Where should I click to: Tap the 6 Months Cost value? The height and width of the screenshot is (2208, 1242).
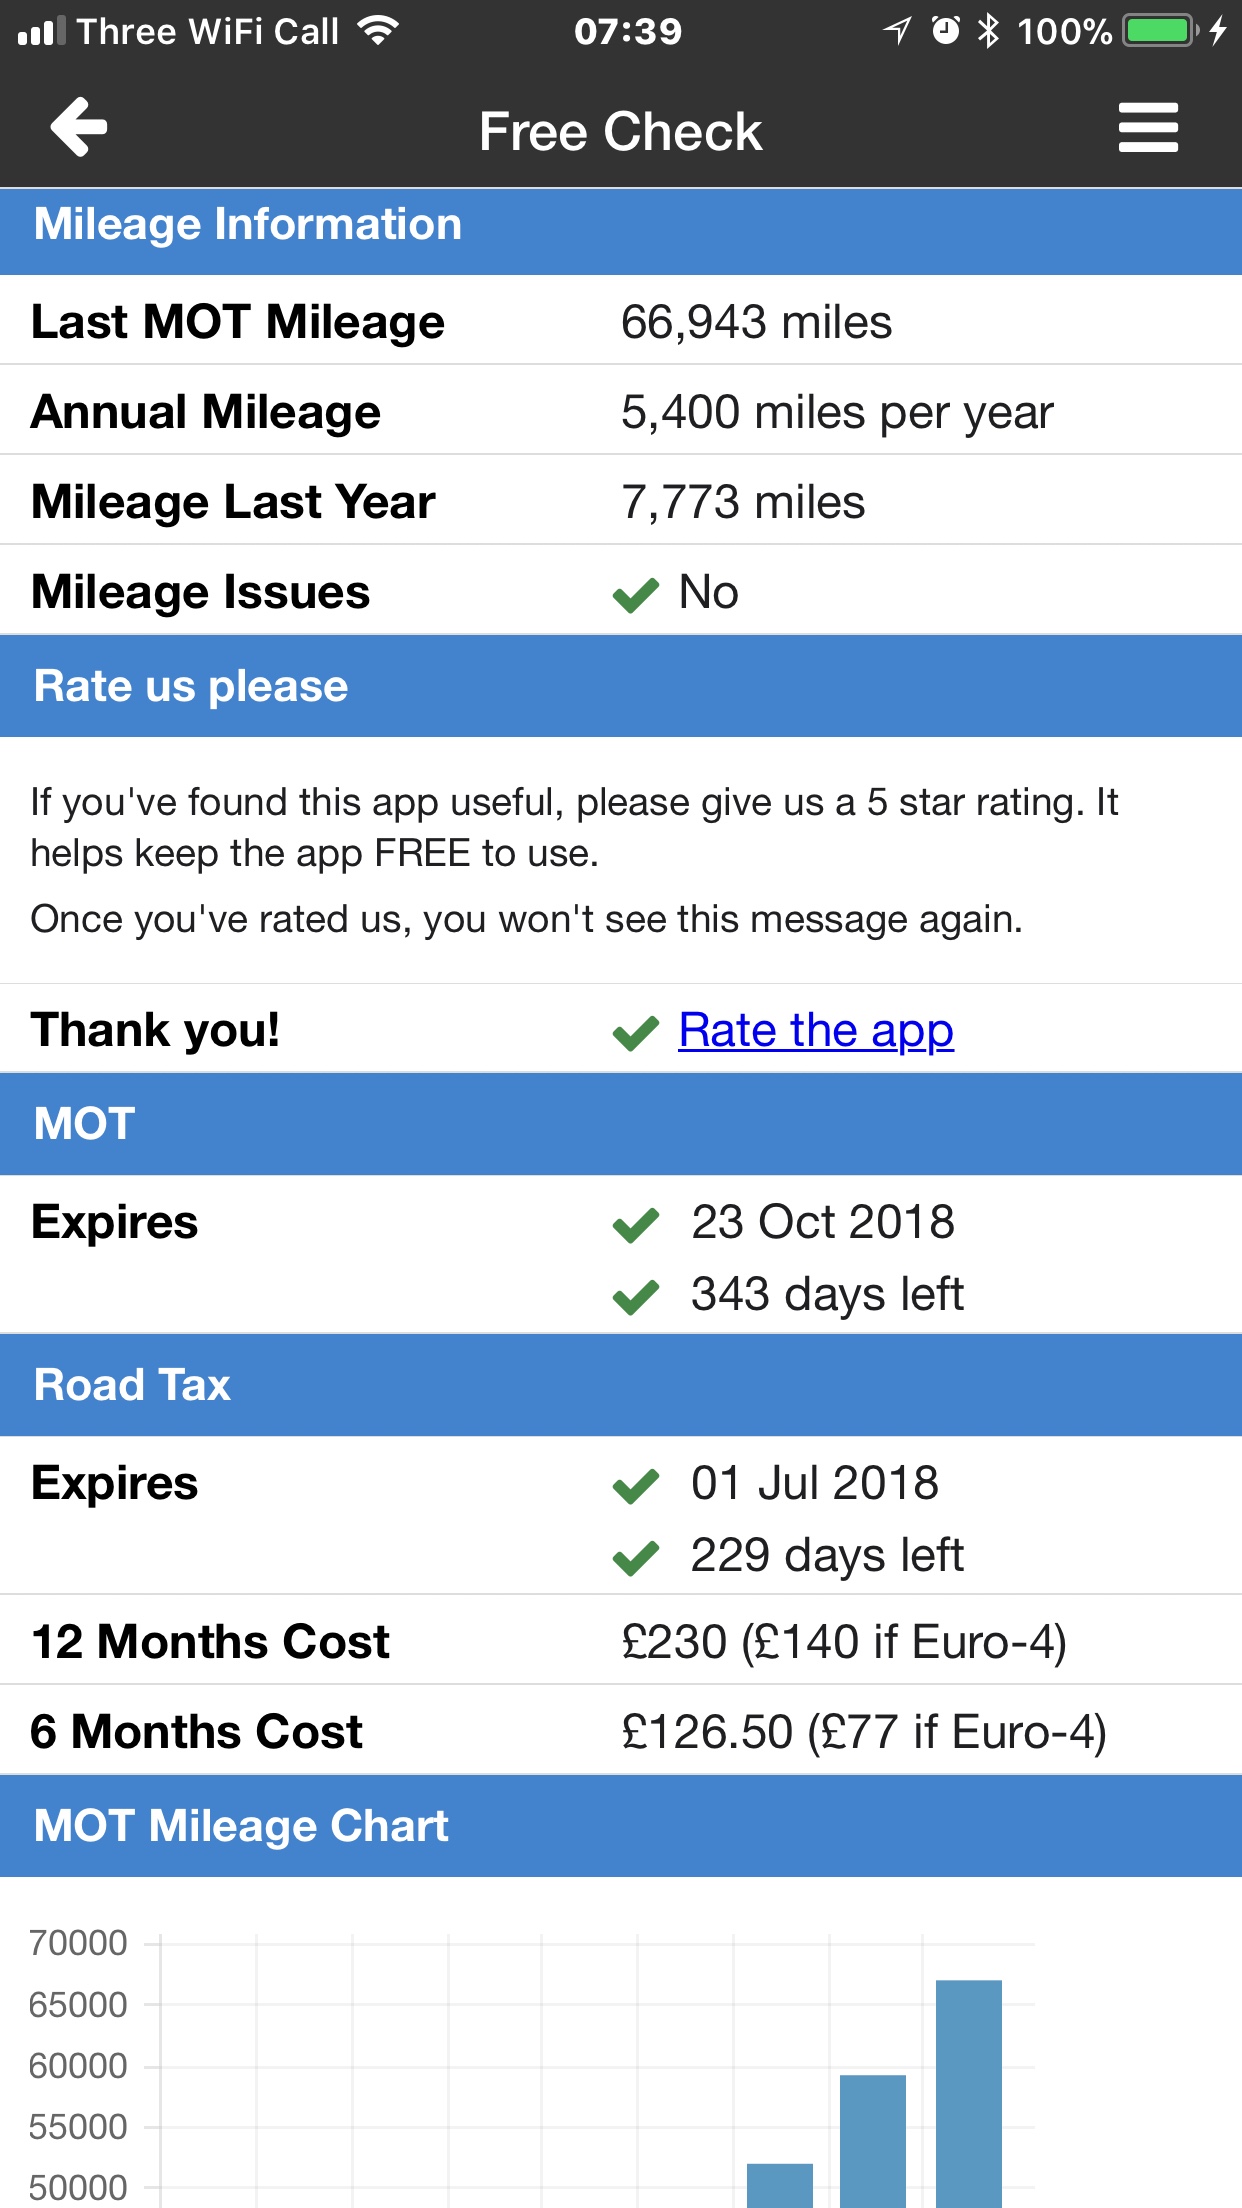[x=864, y=1732]
